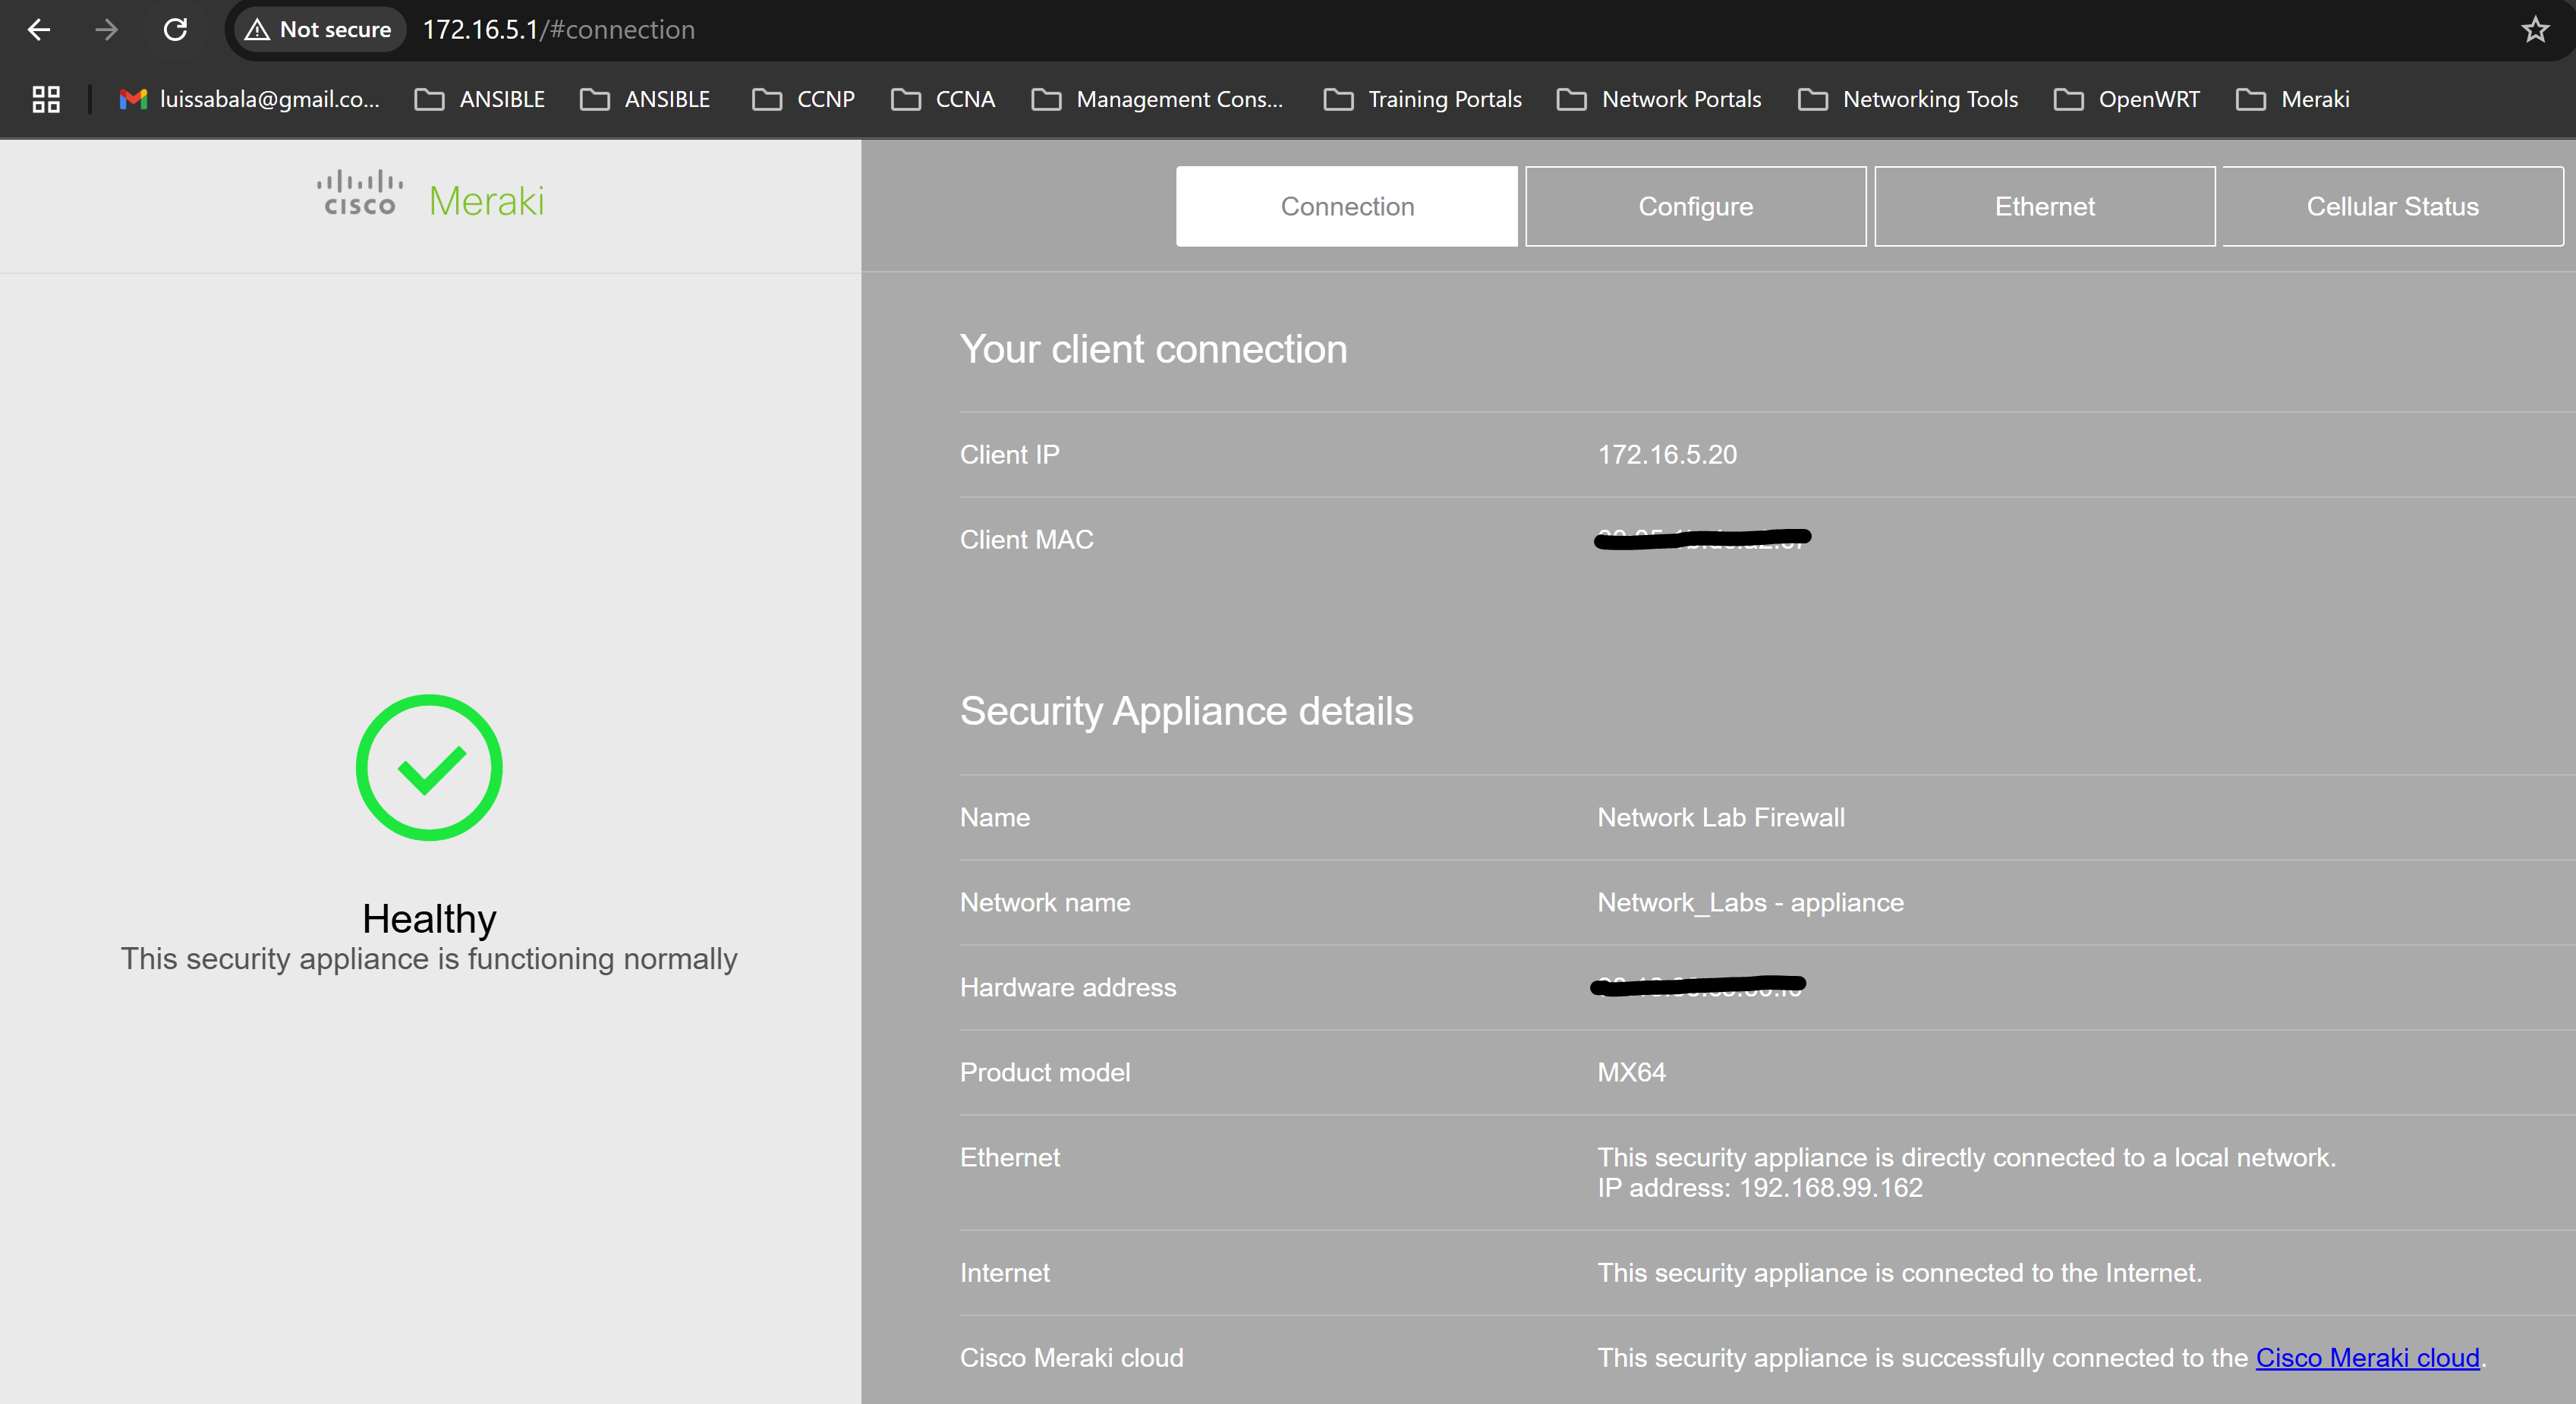
Task: Click the Not secure warning badge
Action: [x=319, y=30]
